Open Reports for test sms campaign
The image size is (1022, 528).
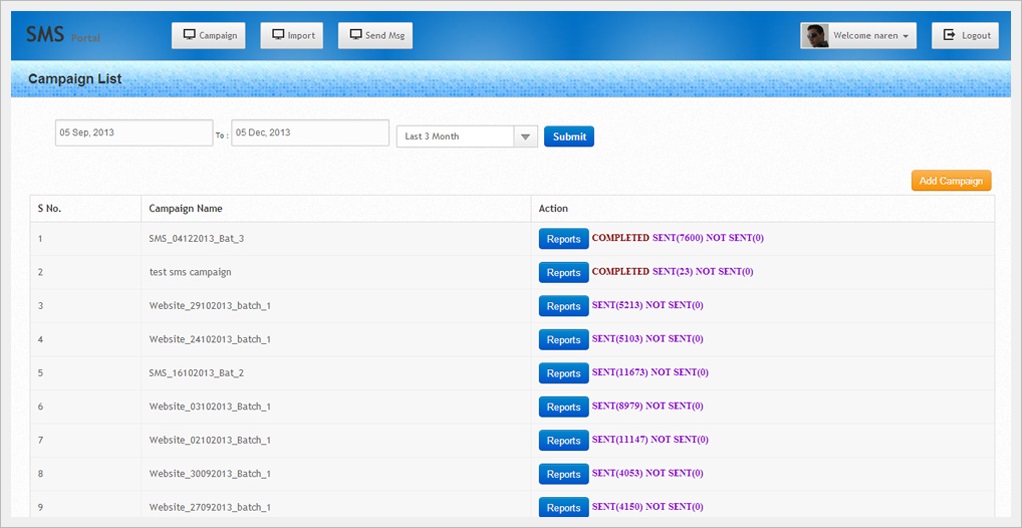pyautogui.click(x=563, y=272)
